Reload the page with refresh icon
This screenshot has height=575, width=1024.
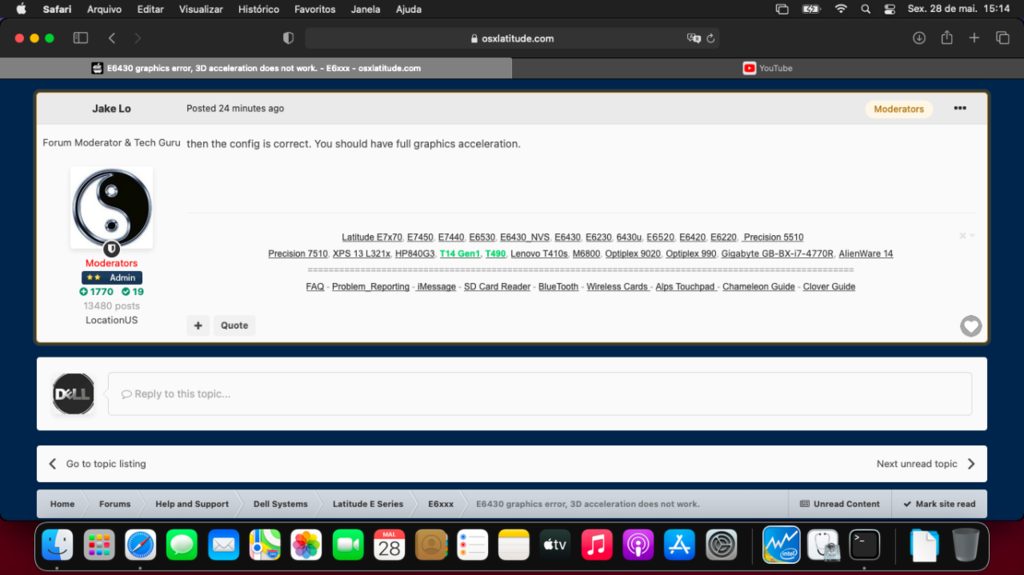[711, 38]
